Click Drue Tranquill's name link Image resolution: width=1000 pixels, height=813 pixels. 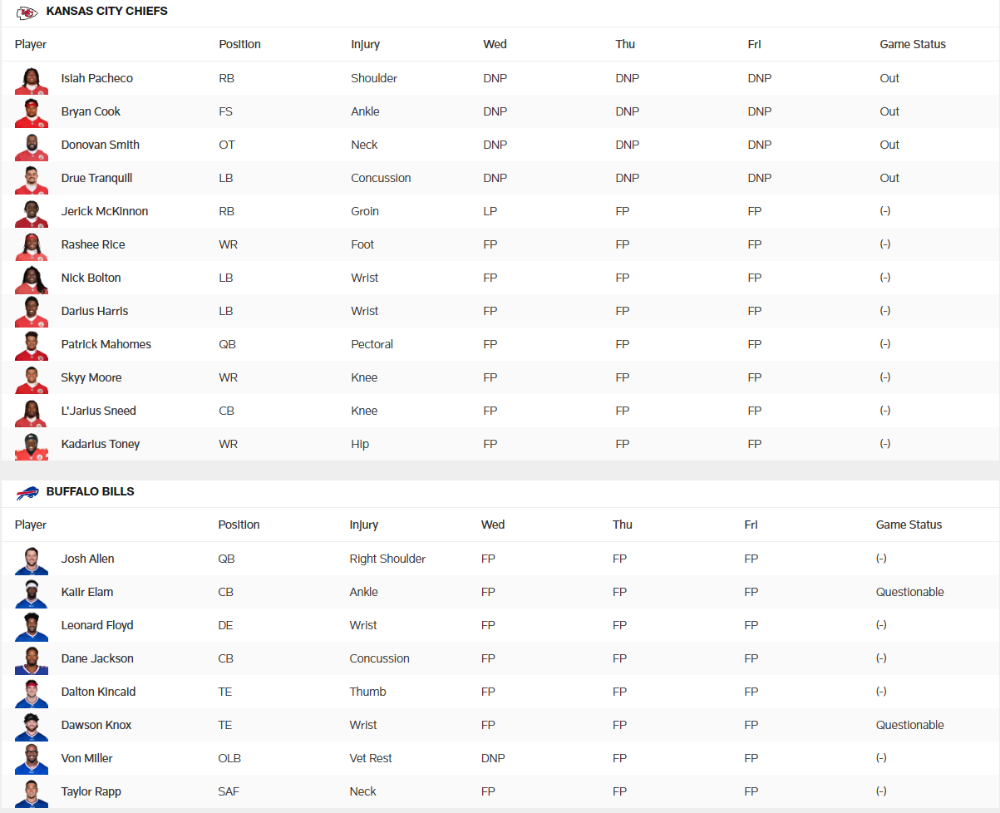tap(97, 178)
